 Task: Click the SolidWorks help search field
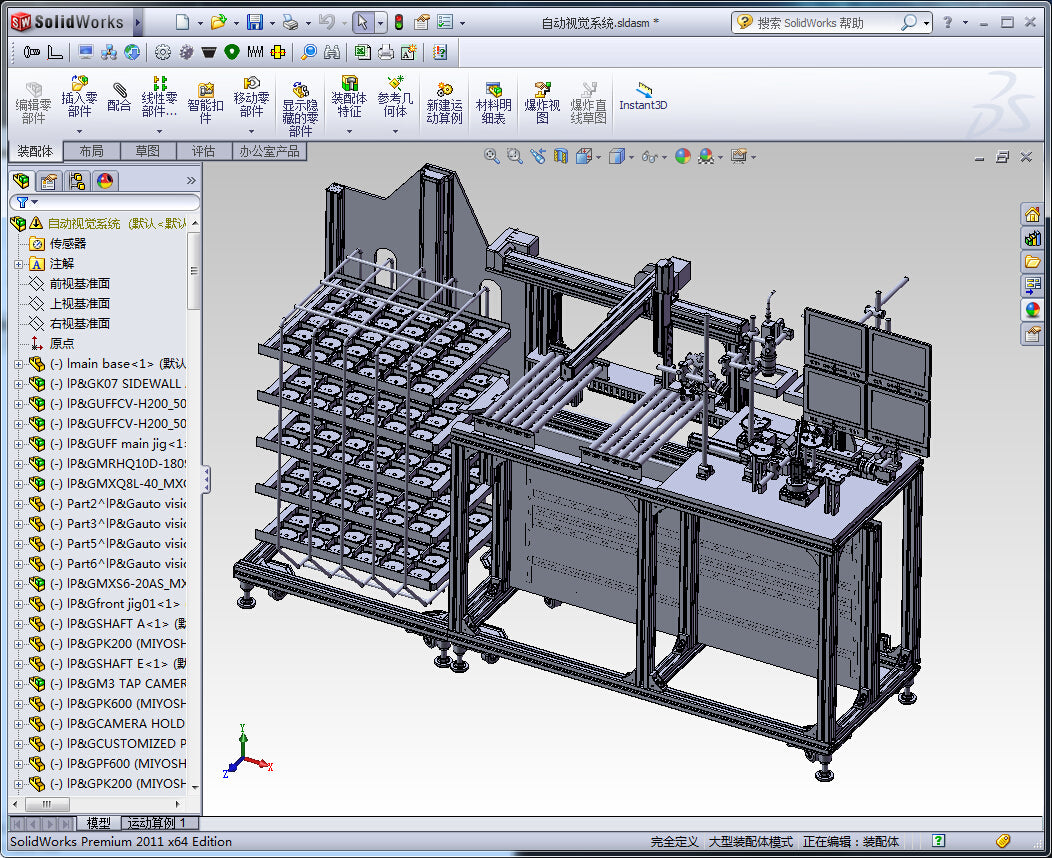click(x=825, y=23)
